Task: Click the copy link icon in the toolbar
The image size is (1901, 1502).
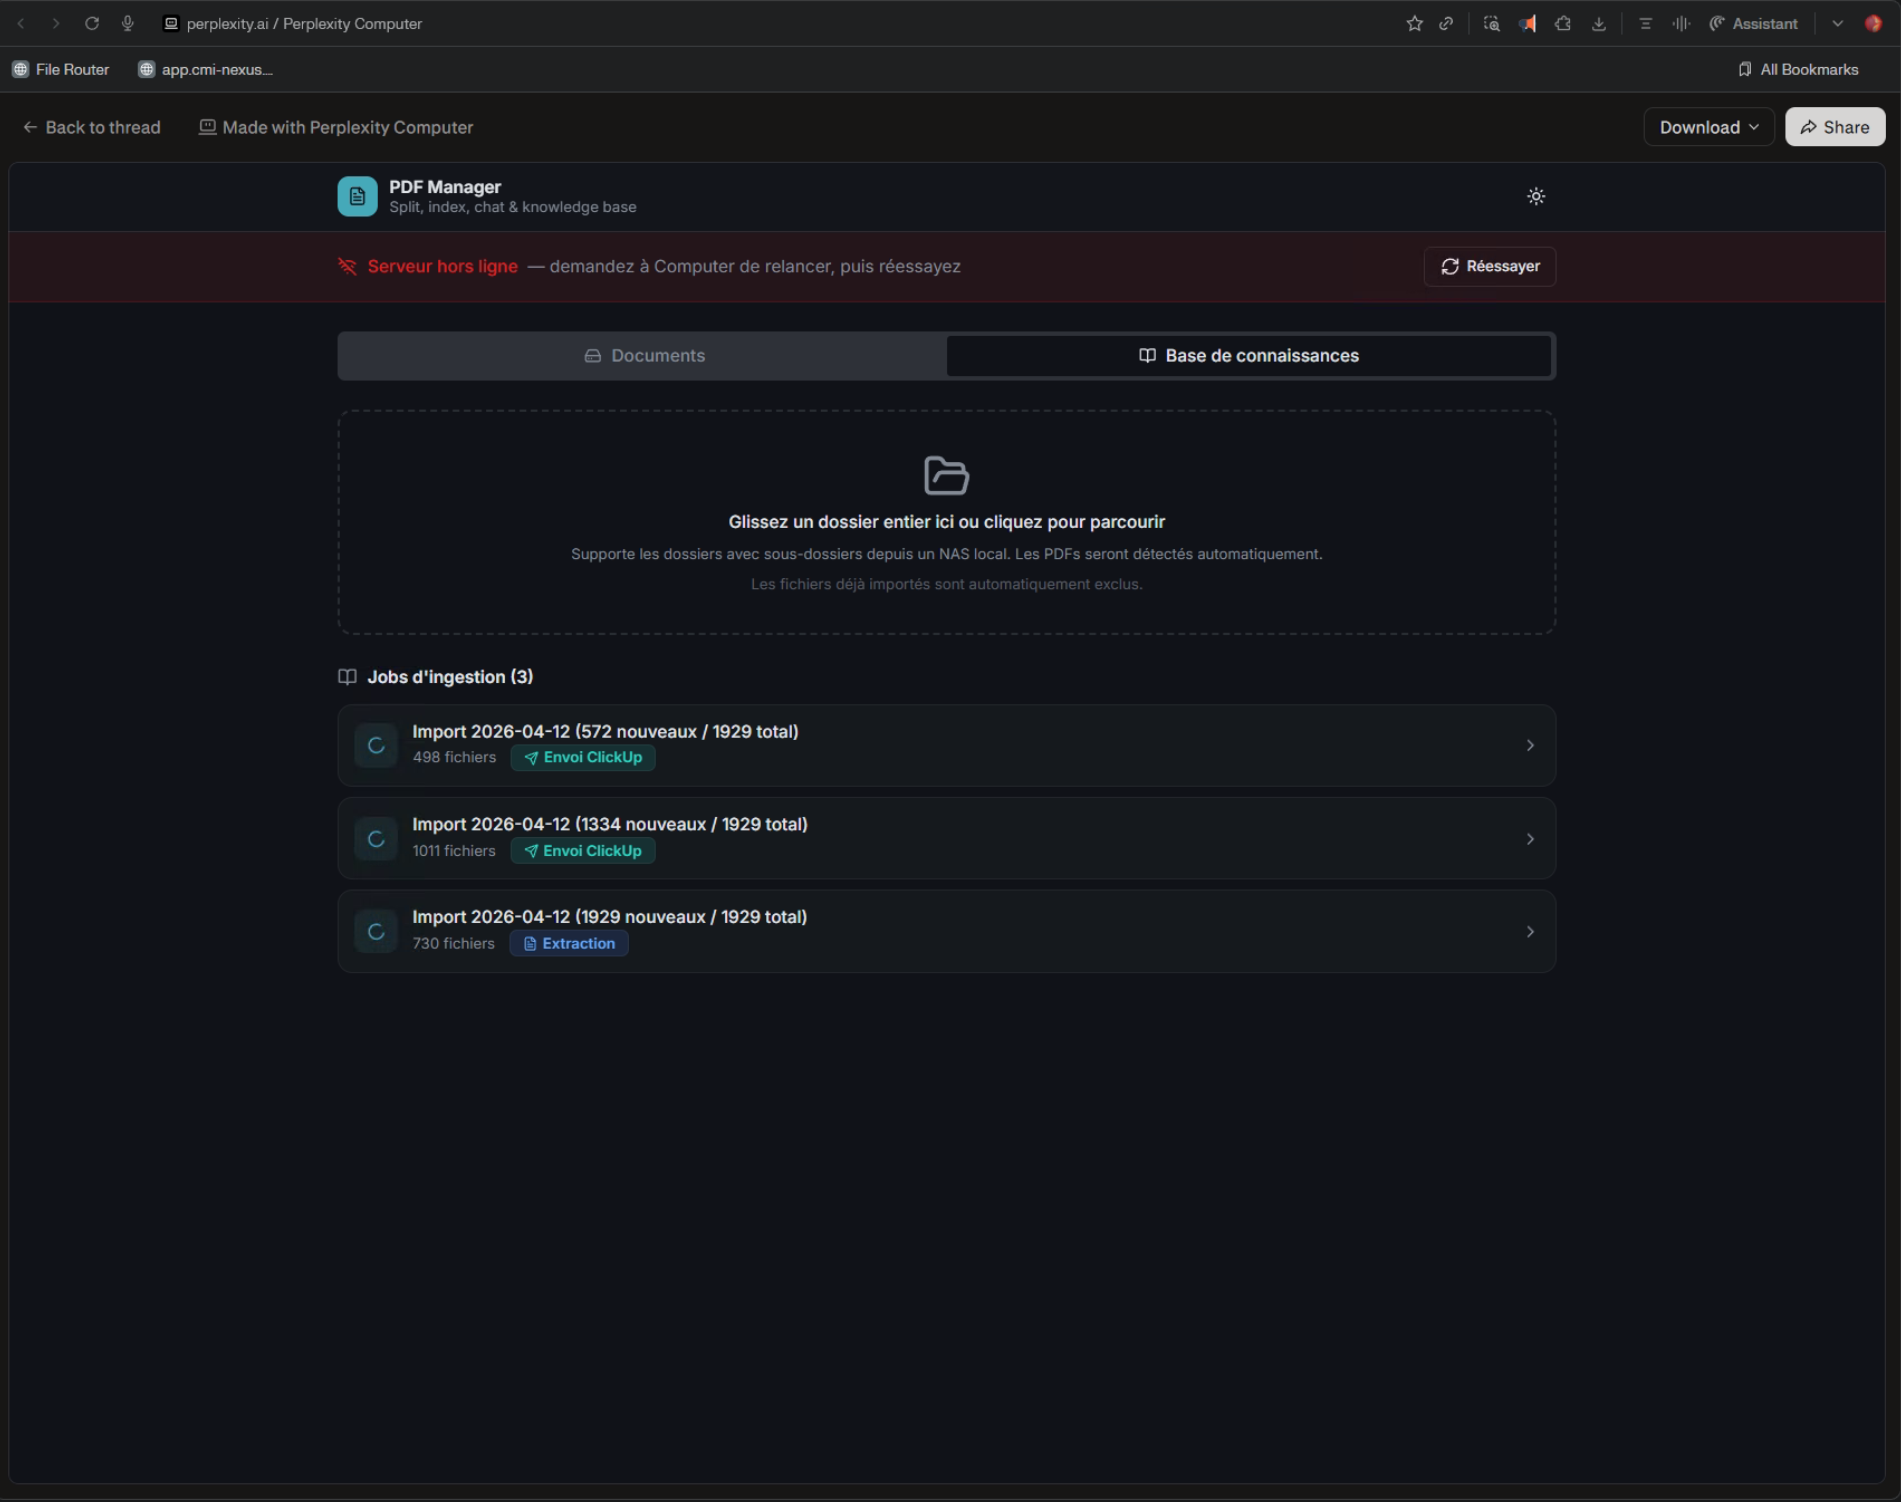Action: (x=1446, y=23)
